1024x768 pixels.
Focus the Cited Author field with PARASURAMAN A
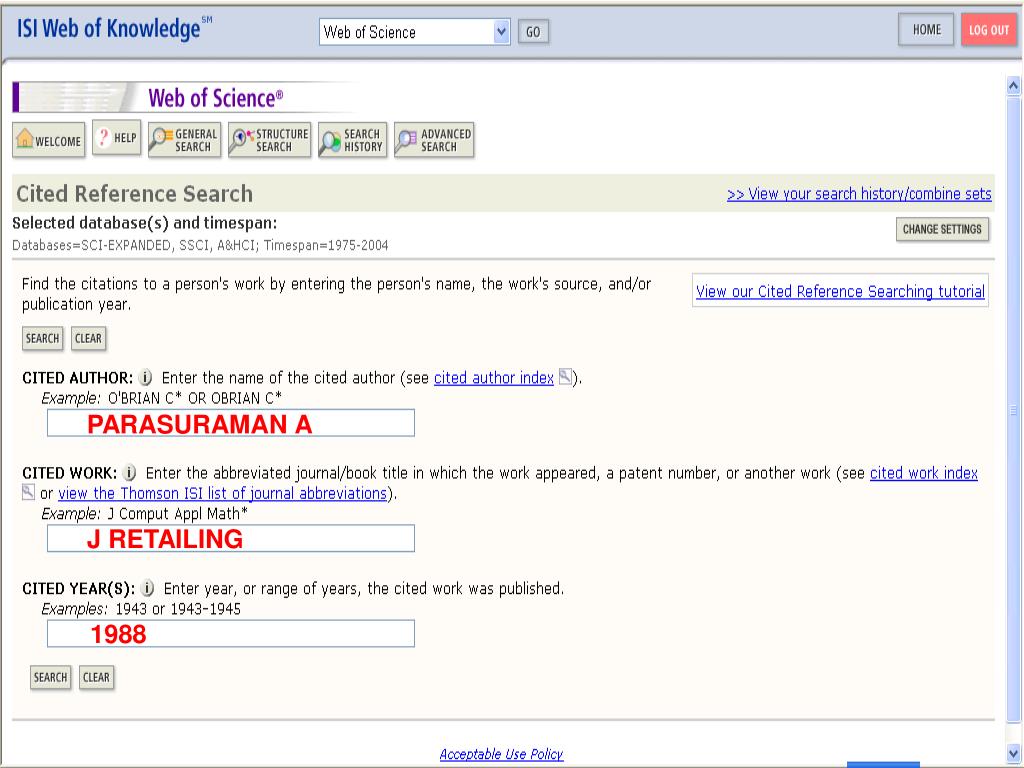231,423
